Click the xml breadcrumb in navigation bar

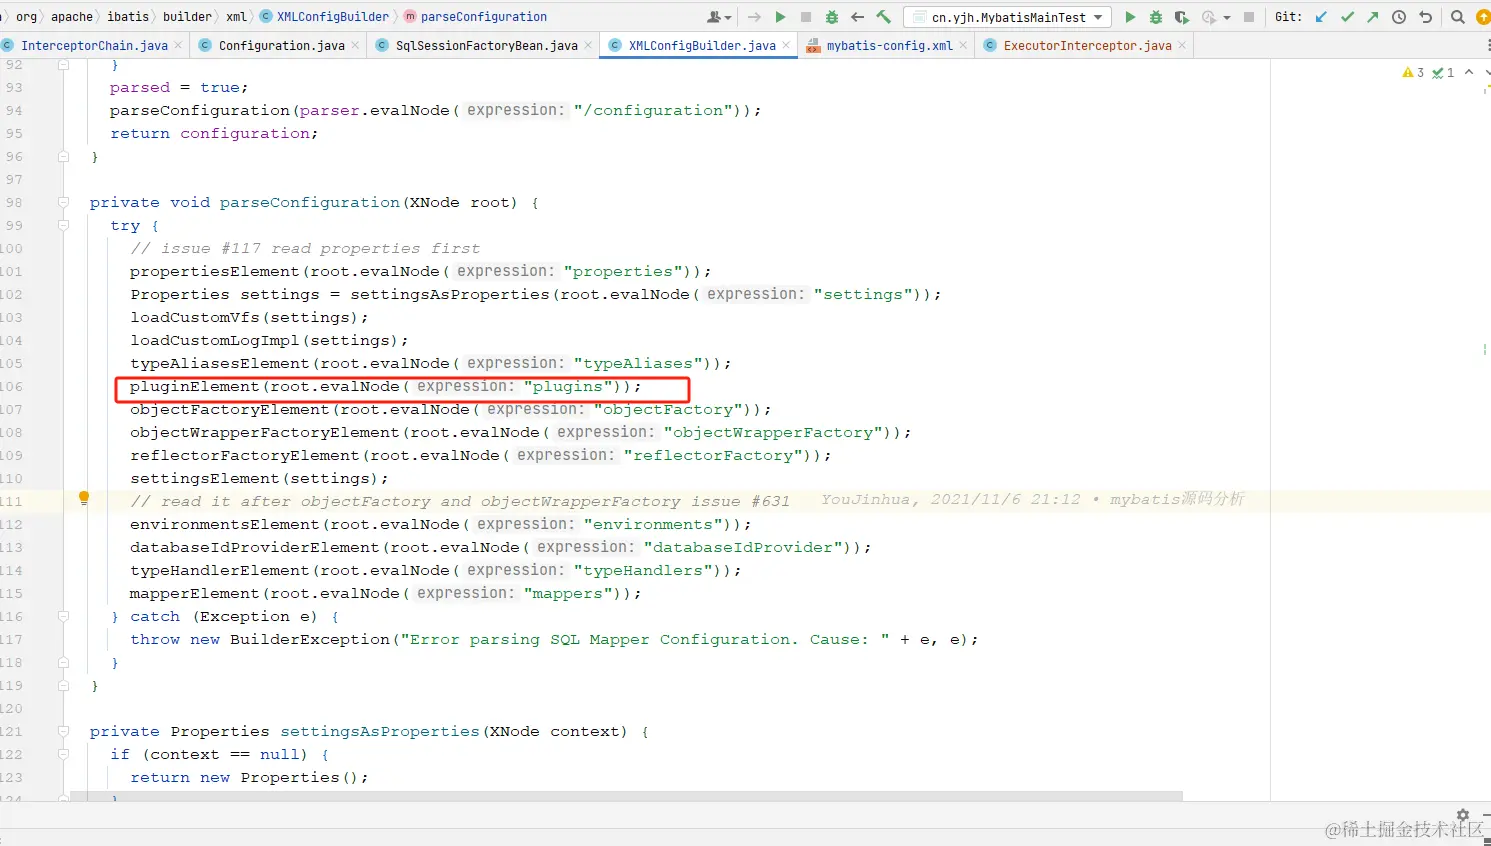tap(236, 17)
